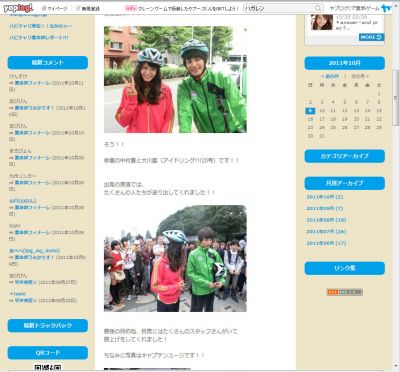Click the RSS feed badge
The height and width of the screenshot is (372, 400).
344,292
